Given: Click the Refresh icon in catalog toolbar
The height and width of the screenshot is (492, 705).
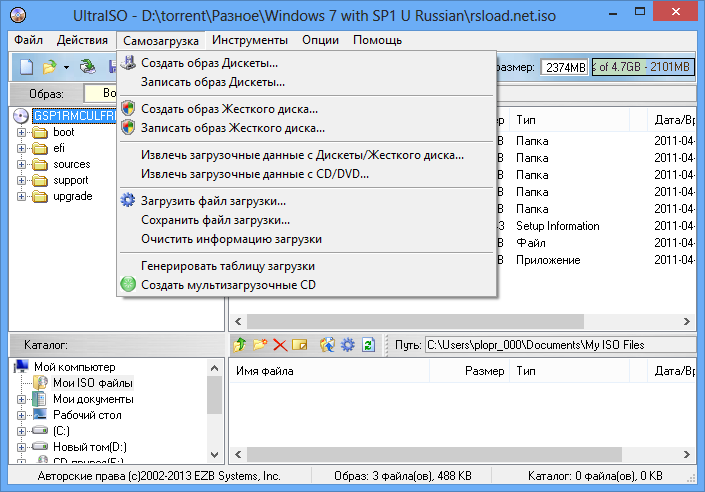Looking at the screenshot, I should [369, 345].
